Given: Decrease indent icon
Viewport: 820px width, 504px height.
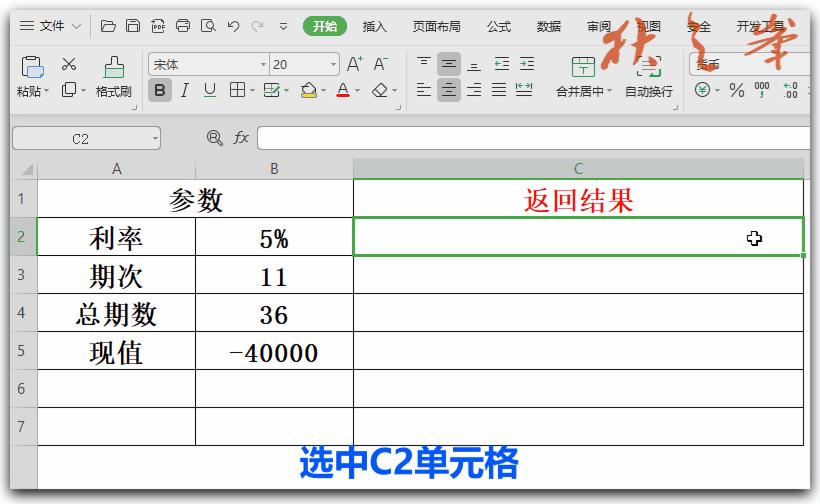Looking at the screenshot, I should (502, 64).
